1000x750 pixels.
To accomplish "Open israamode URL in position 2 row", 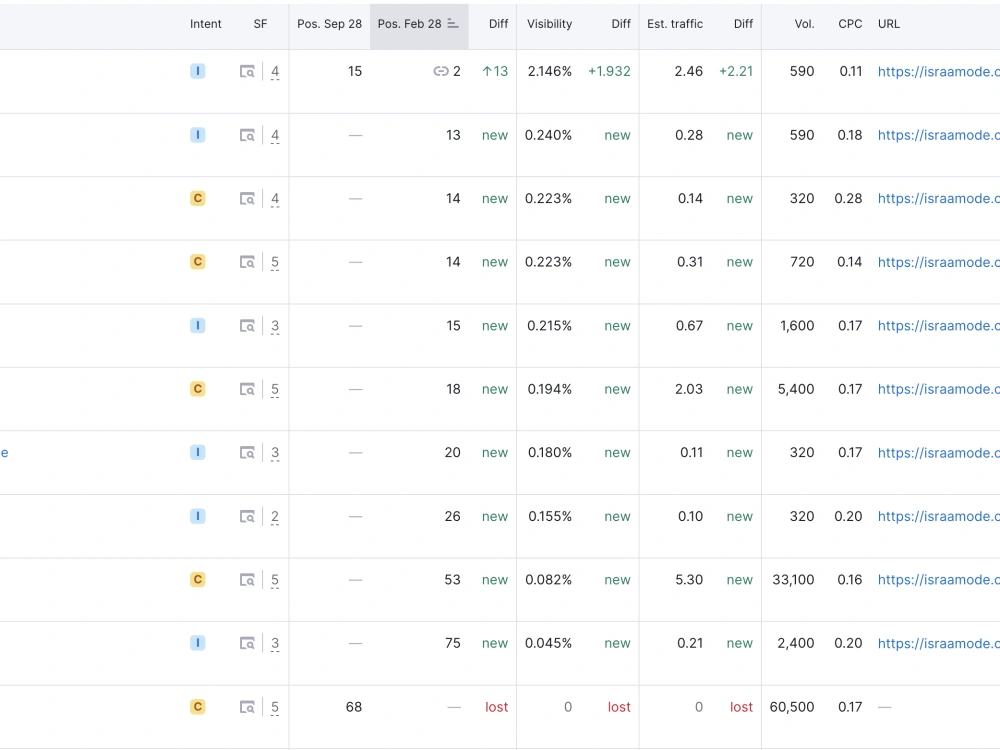I will point(939,71).
